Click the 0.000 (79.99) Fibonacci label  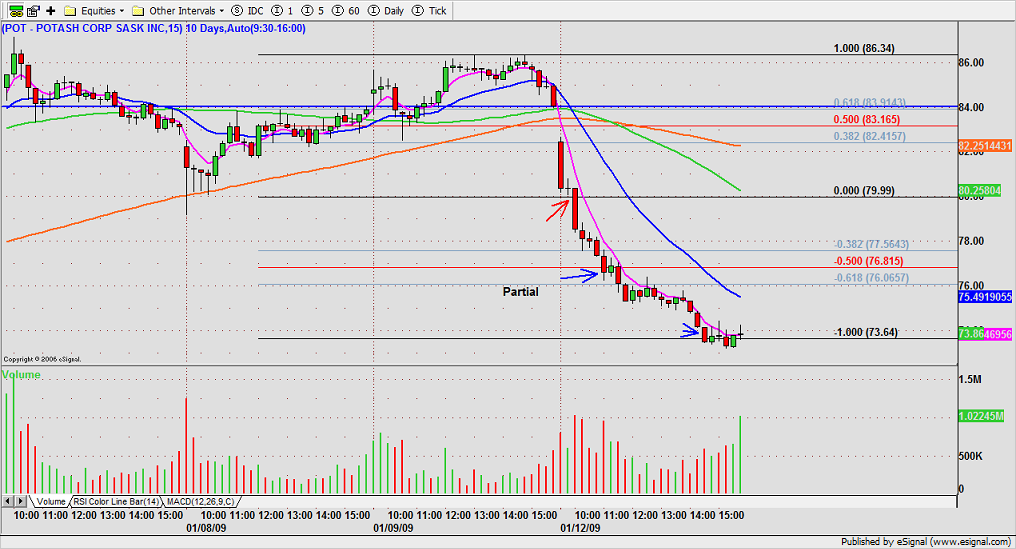(864, 191)
